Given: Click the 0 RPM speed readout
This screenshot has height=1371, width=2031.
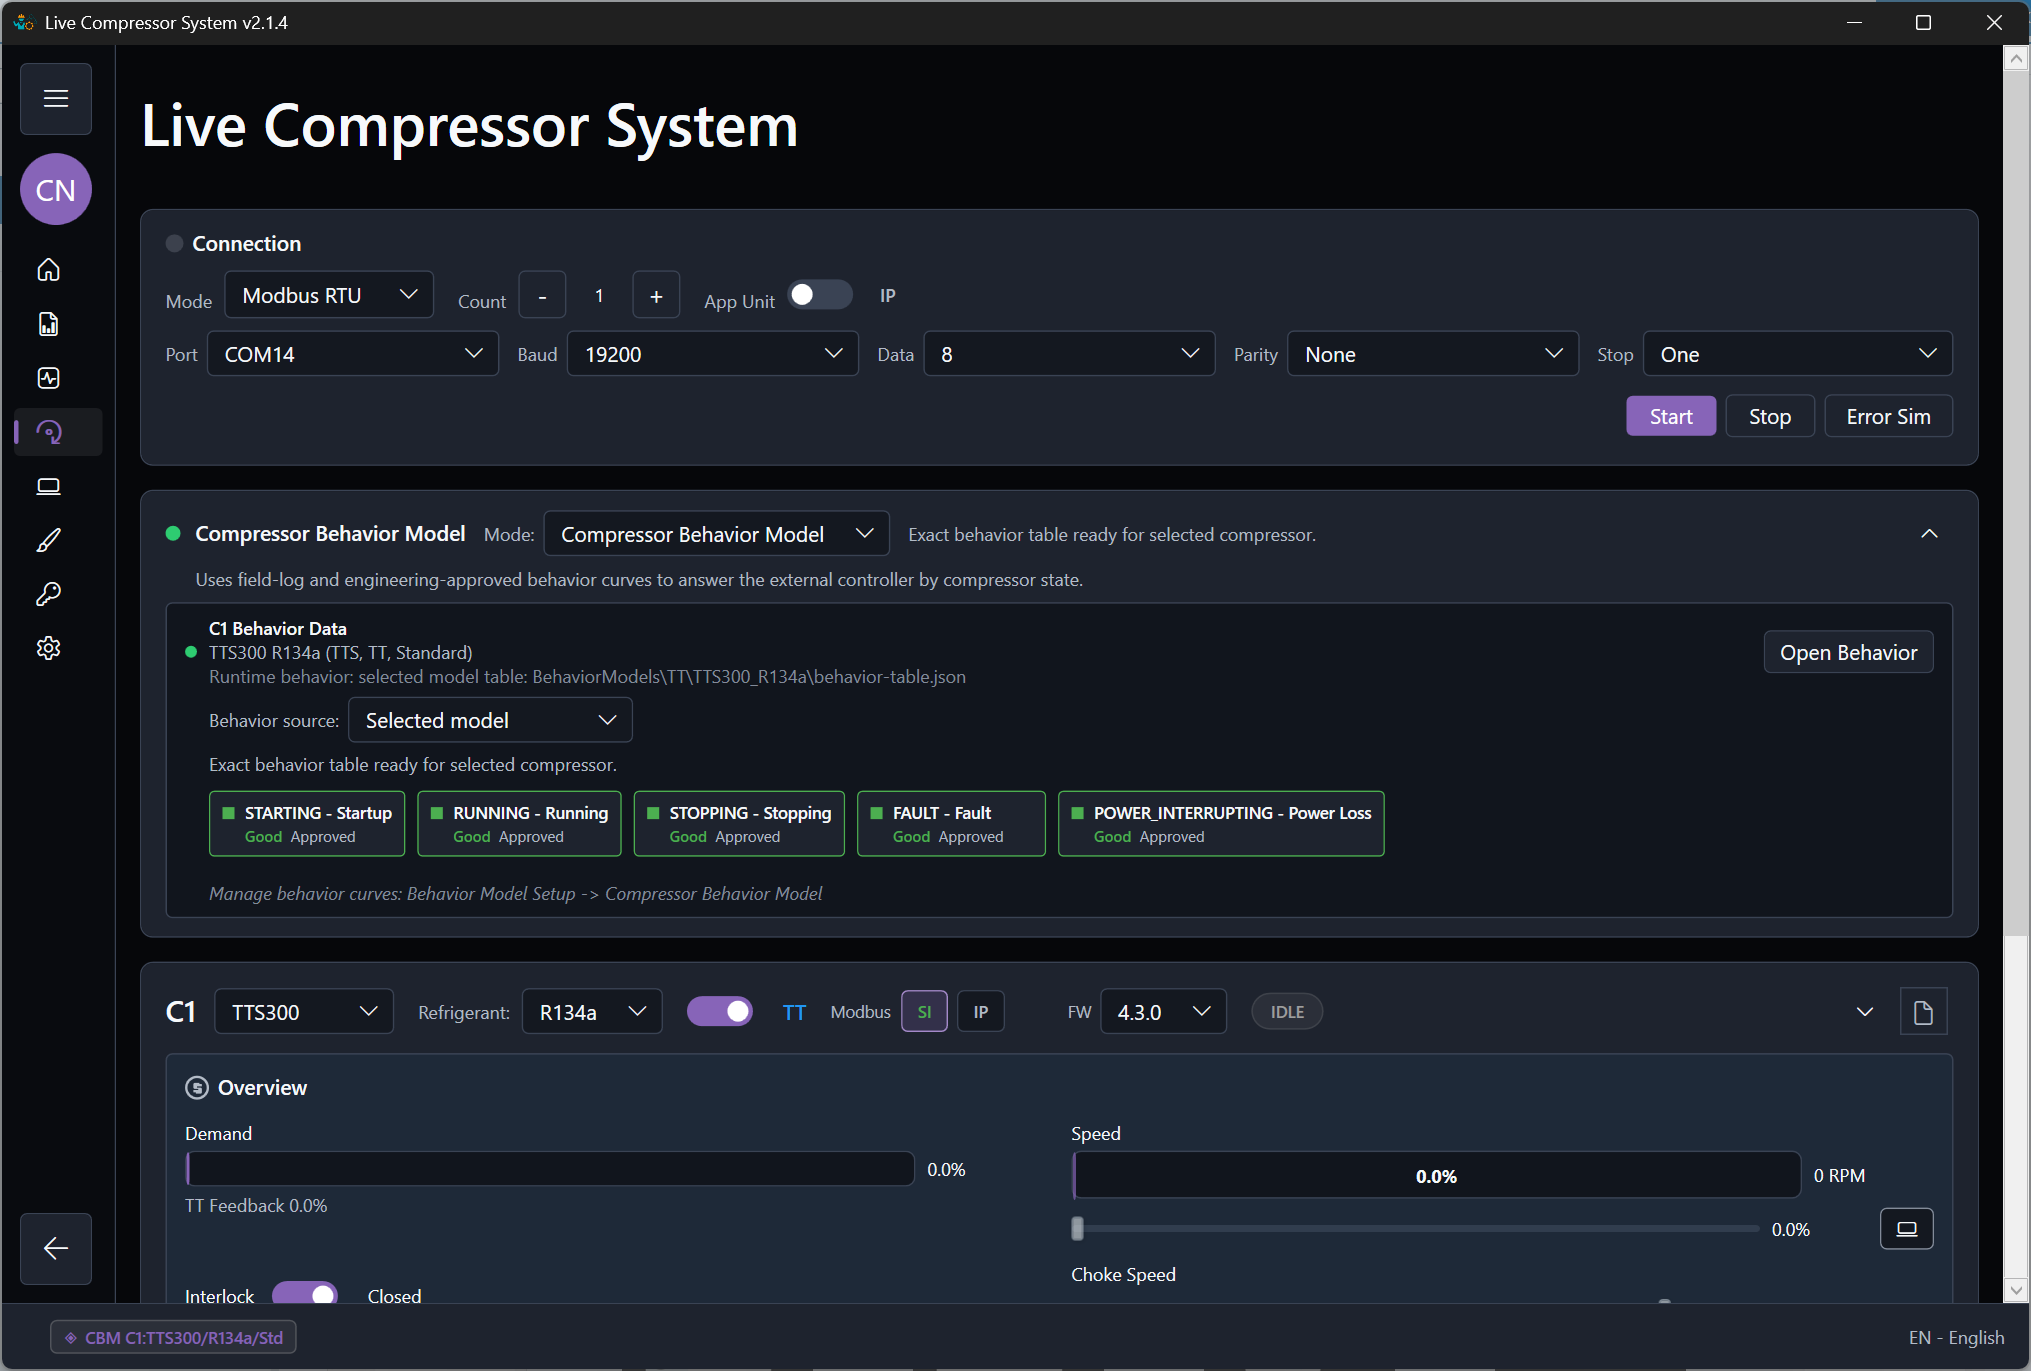Looking at the screenshot, I should click(1839, 1176).
